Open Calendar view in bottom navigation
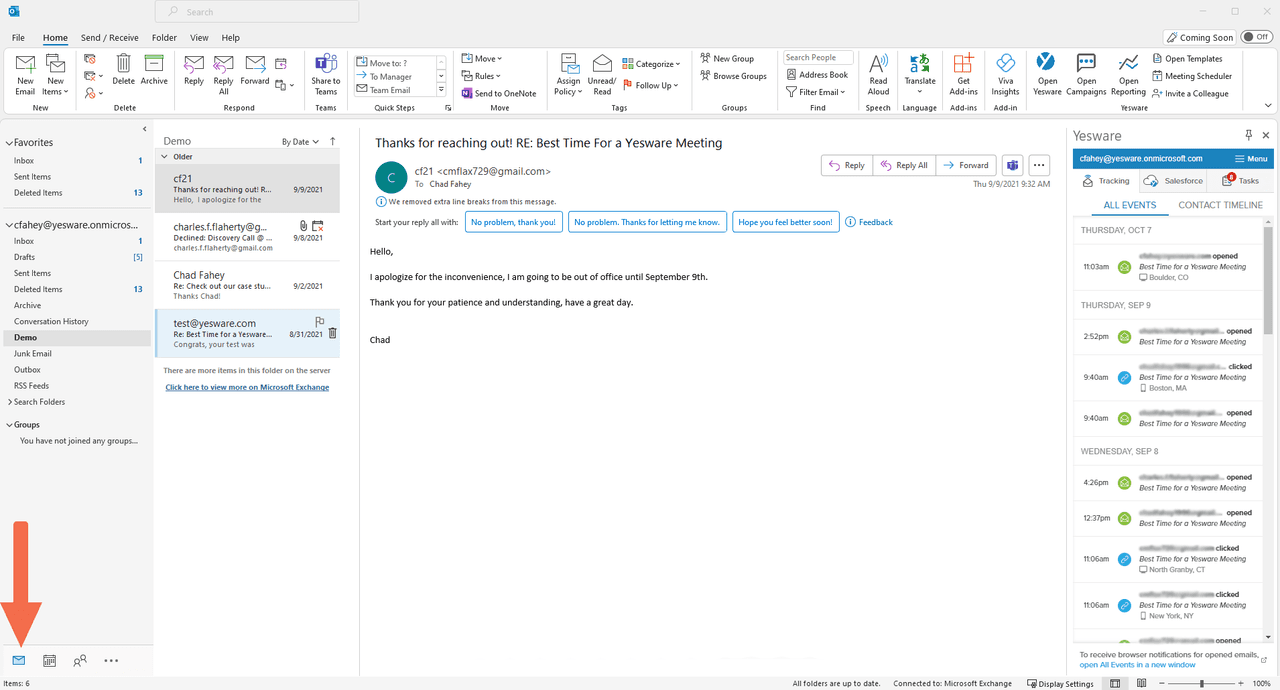The width and height of the screenshot is (1280, 690). pyautogui.click(x=49, y=661)
